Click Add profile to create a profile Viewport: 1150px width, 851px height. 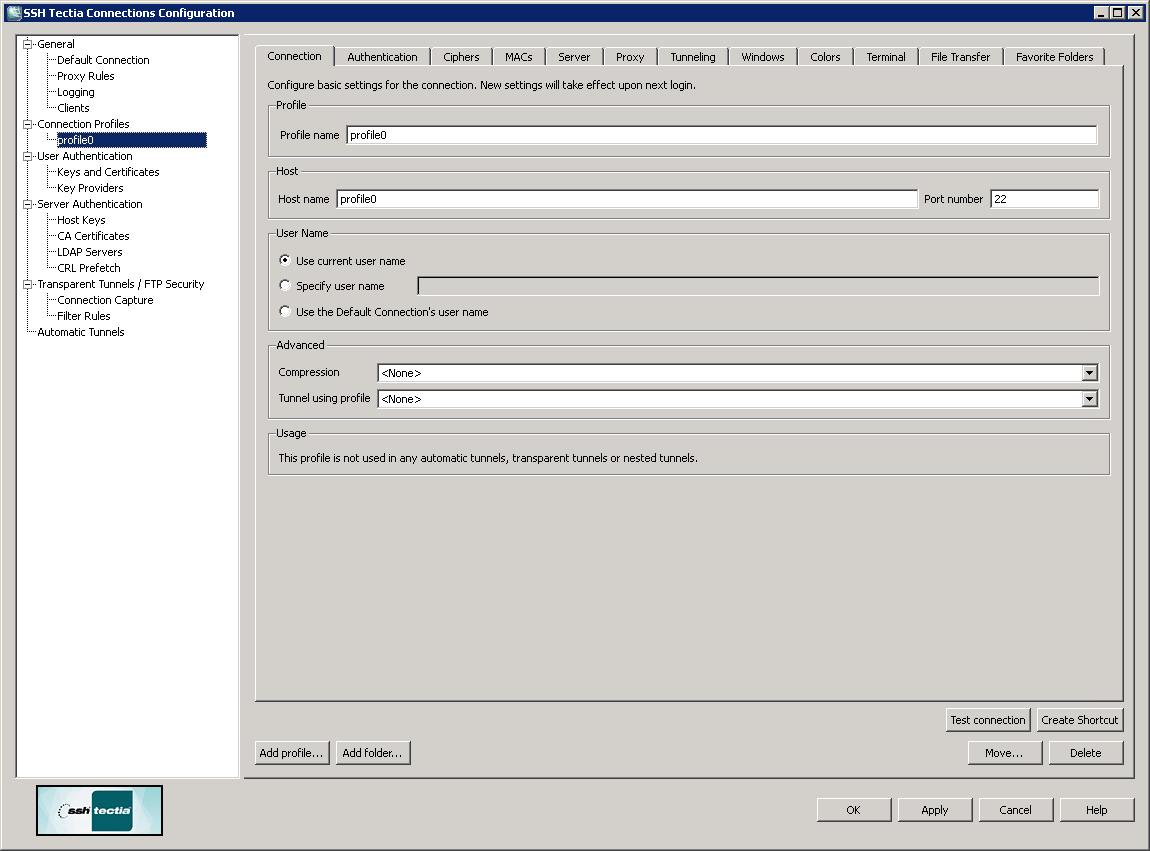[x=291, y=752]
